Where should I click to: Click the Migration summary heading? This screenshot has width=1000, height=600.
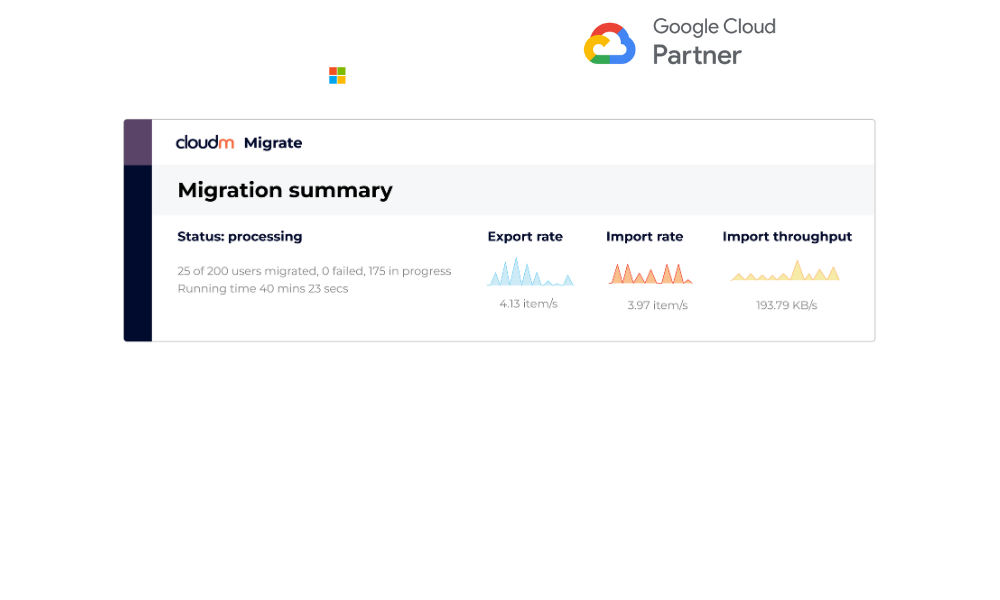(285, 190)
